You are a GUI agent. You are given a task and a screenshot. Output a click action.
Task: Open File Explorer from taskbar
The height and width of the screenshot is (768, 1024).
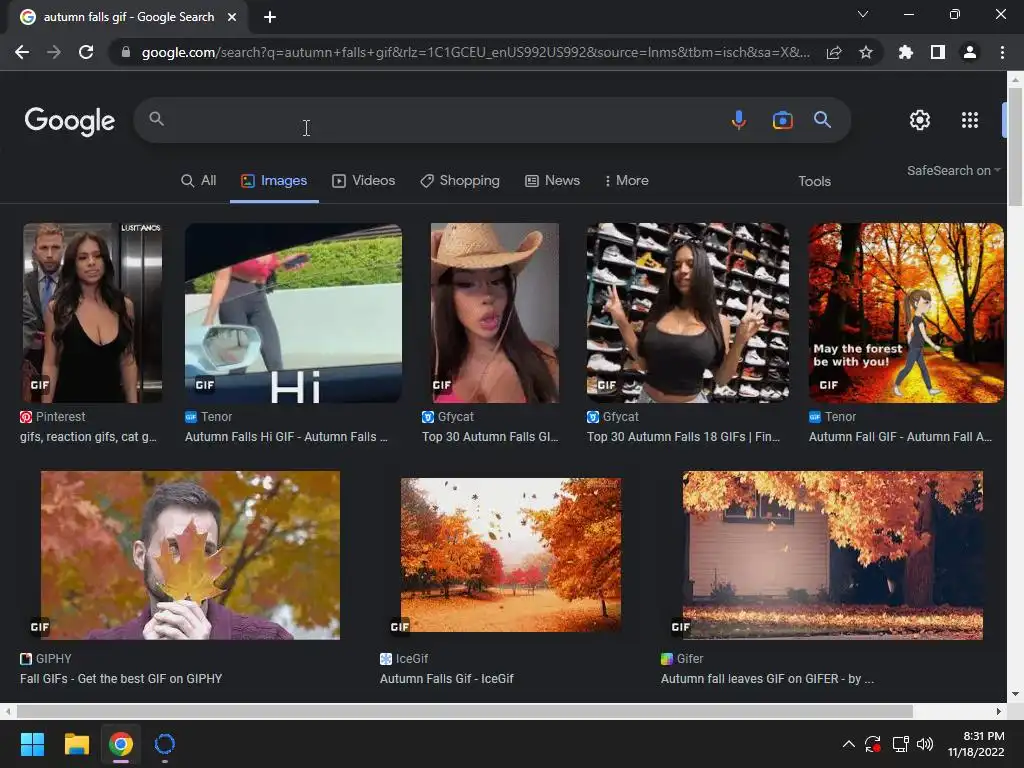(x=76, y=744)
